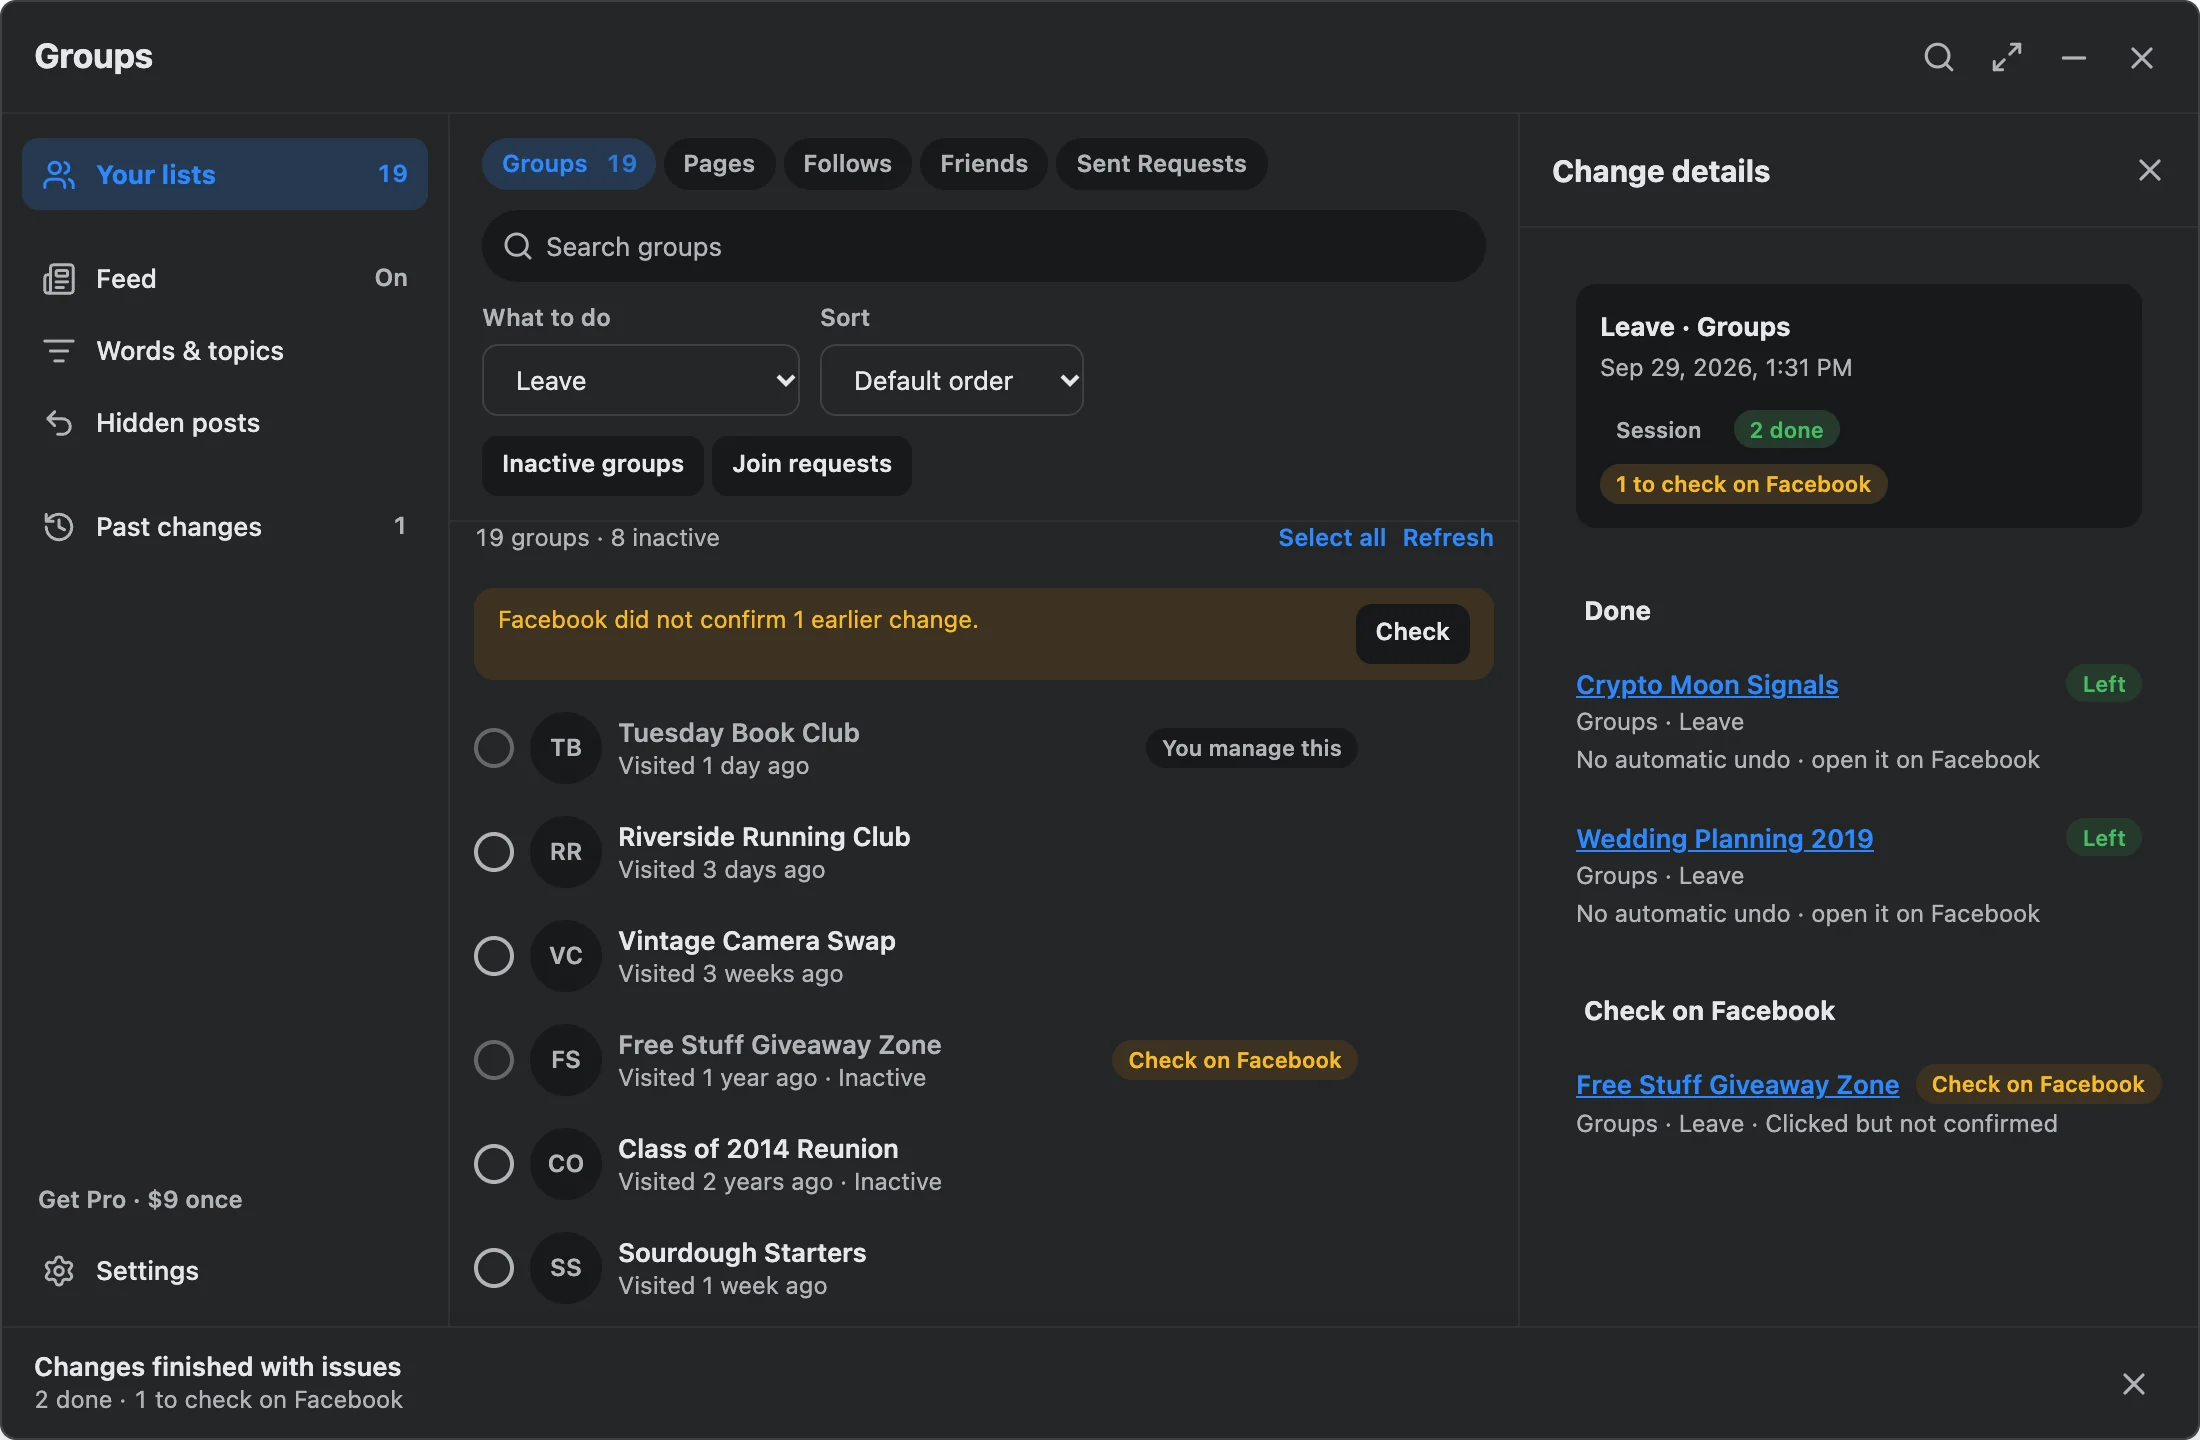
Task: Expand window with the fullscreen arrows icon
Action: [2007, 57]
